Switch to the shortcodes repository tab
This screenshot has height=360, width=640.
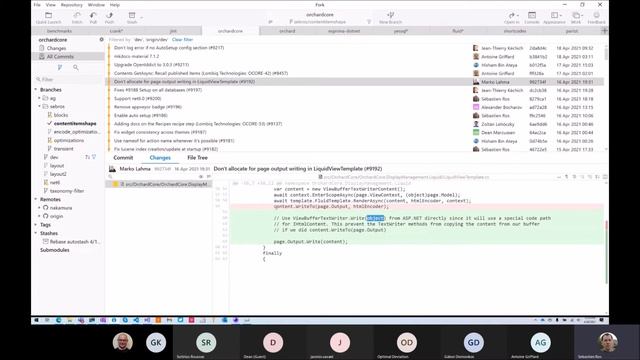pos(515,31)
